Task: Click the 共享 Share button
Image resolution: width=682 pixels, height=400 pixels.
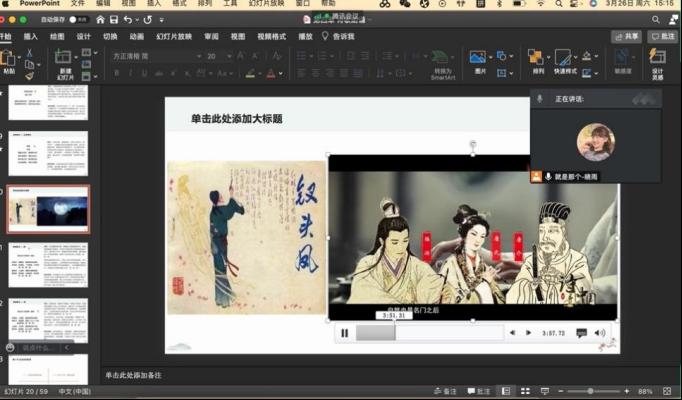Action: 626,37
